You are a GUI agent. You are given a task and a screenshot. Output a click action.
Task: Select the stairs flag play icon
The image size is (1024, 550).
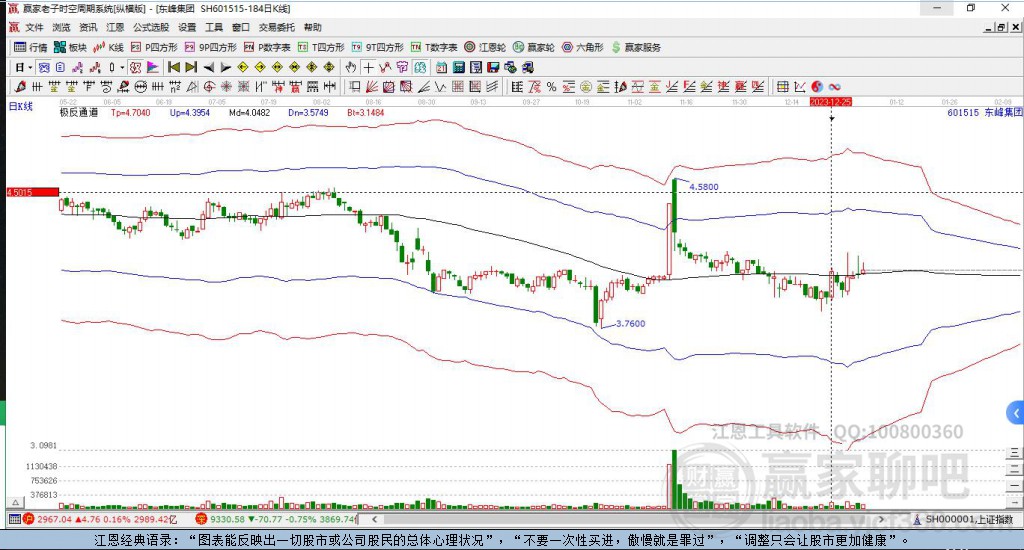click(x=152, y=67)
